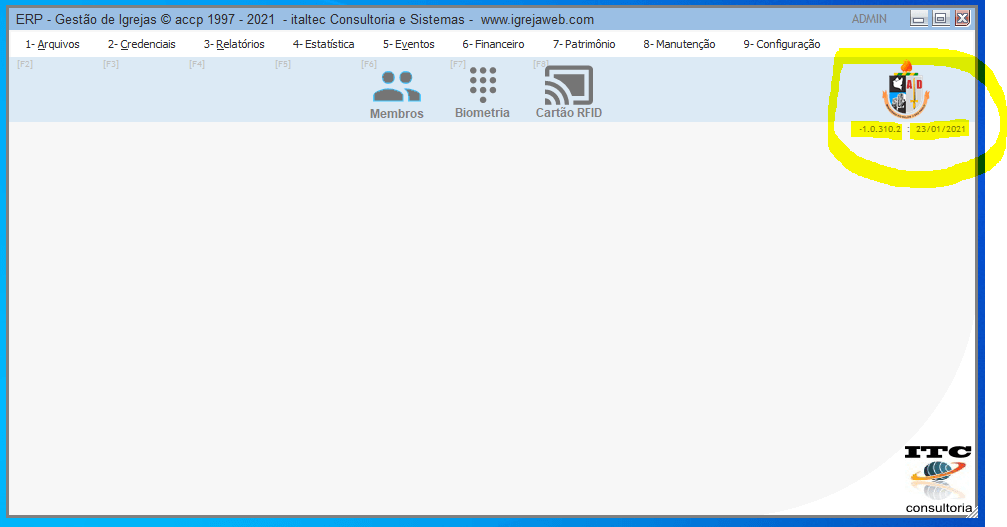
Task: Click the ADMIN user label
Action: tap(869, 19)
